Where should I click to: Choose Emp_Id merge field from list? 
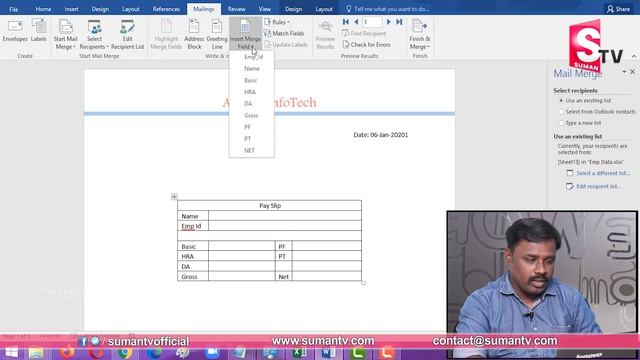click(252, 57)
